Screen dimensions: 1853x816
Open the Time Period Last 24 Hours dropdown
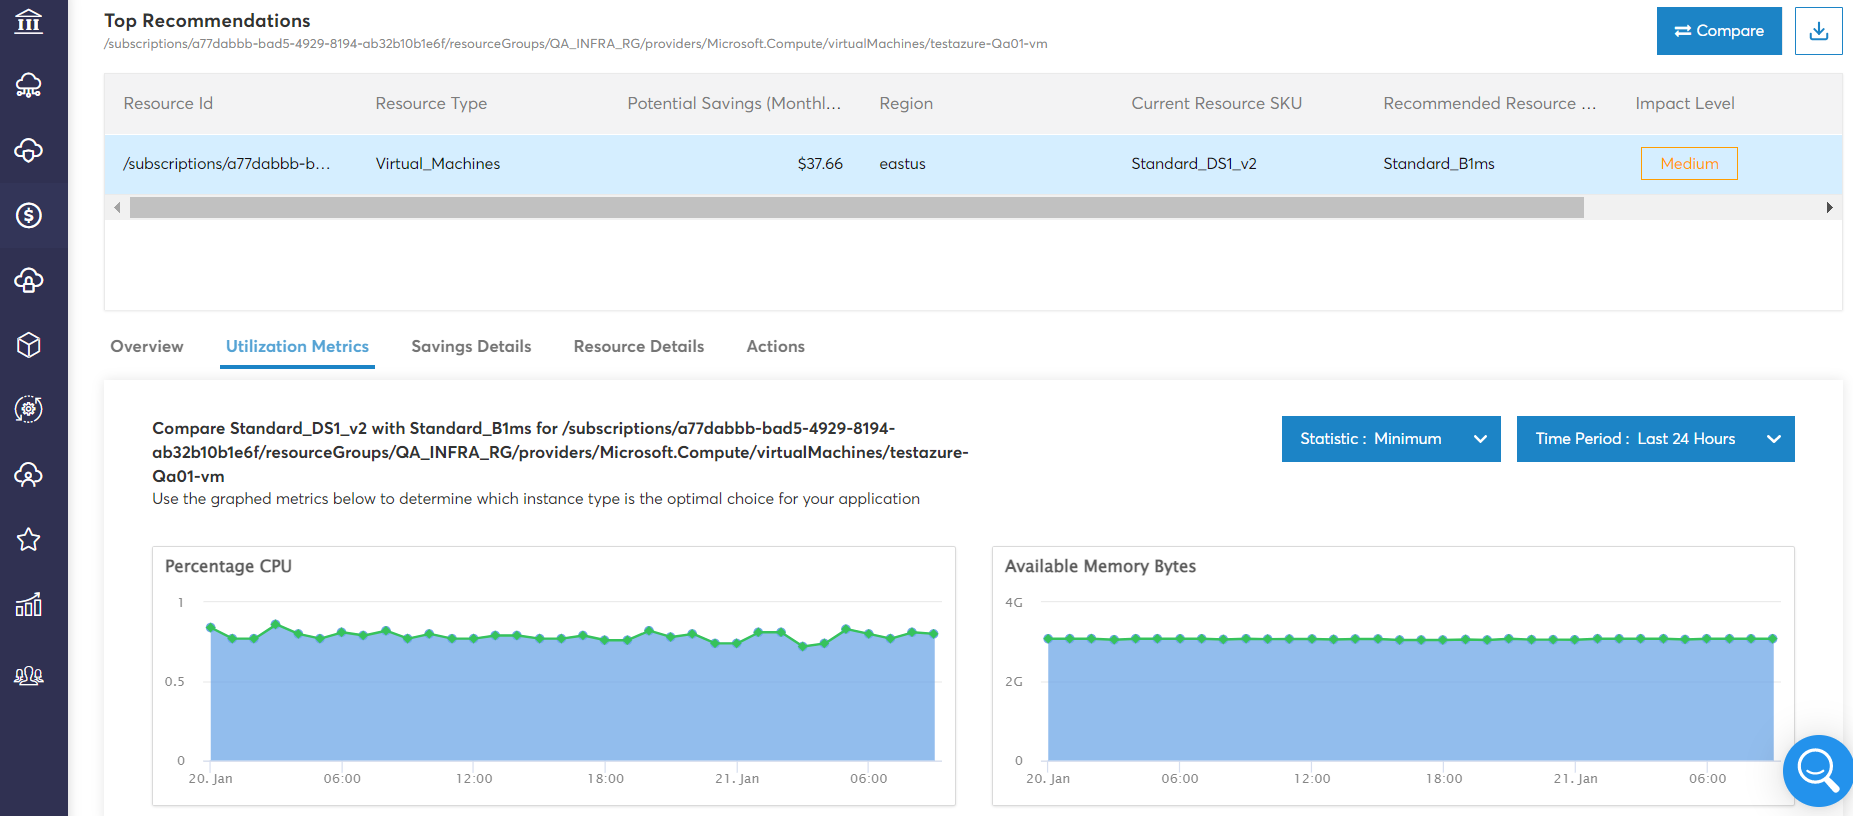tap(1655, 439)
